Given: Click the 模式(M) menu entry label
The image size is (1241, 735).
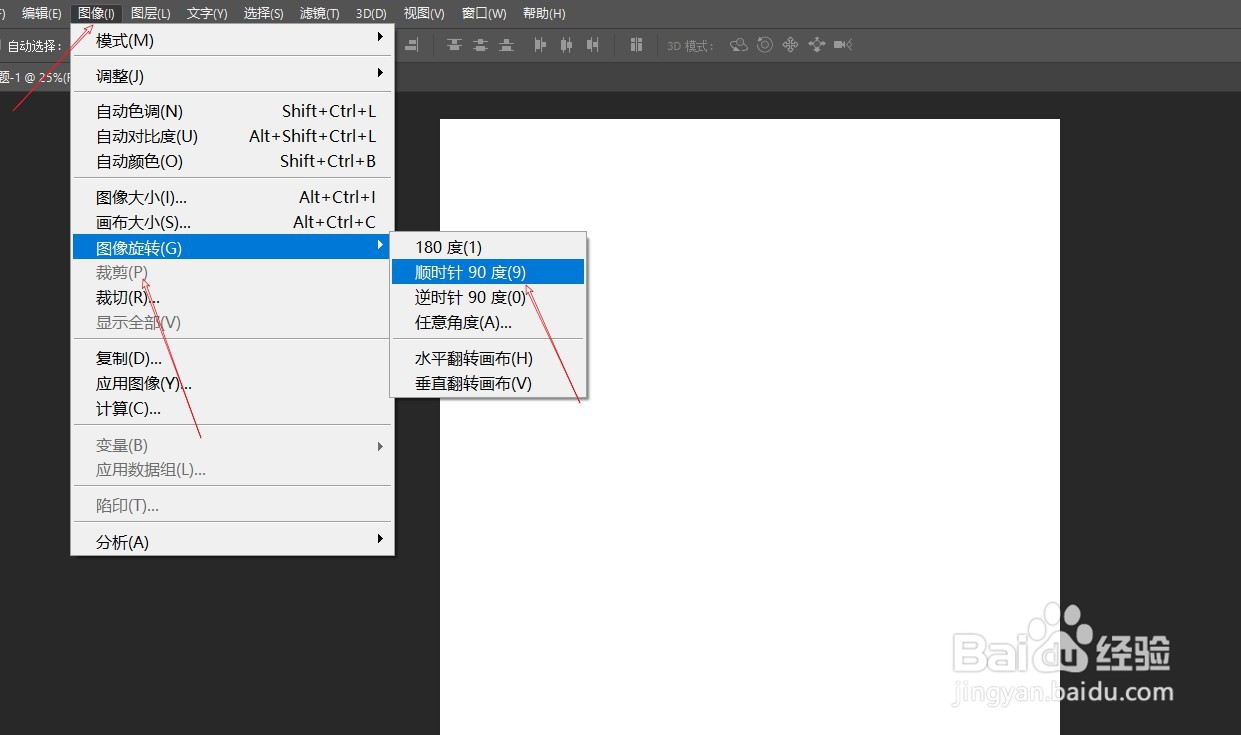Looking at the screenshot, I should [125, 40].
